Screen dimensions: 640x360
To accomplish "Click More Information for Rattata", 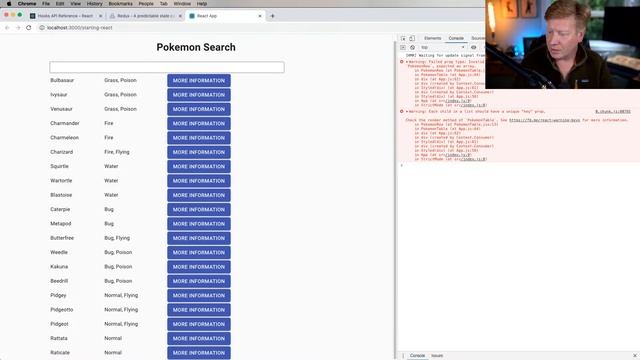I will 199,338.
